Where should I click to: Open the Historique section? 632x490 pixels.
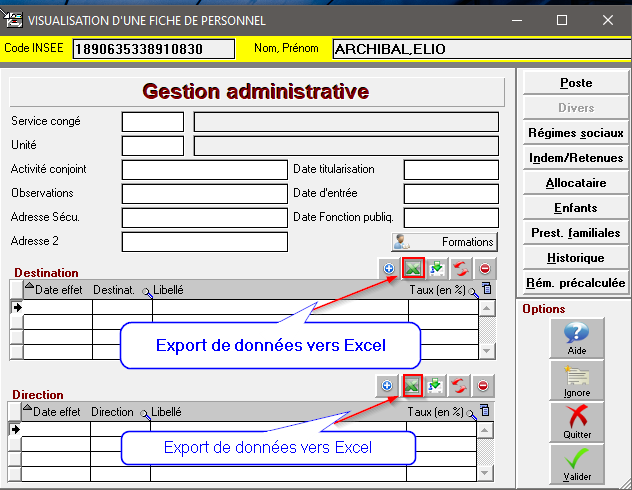coord(575,258)
